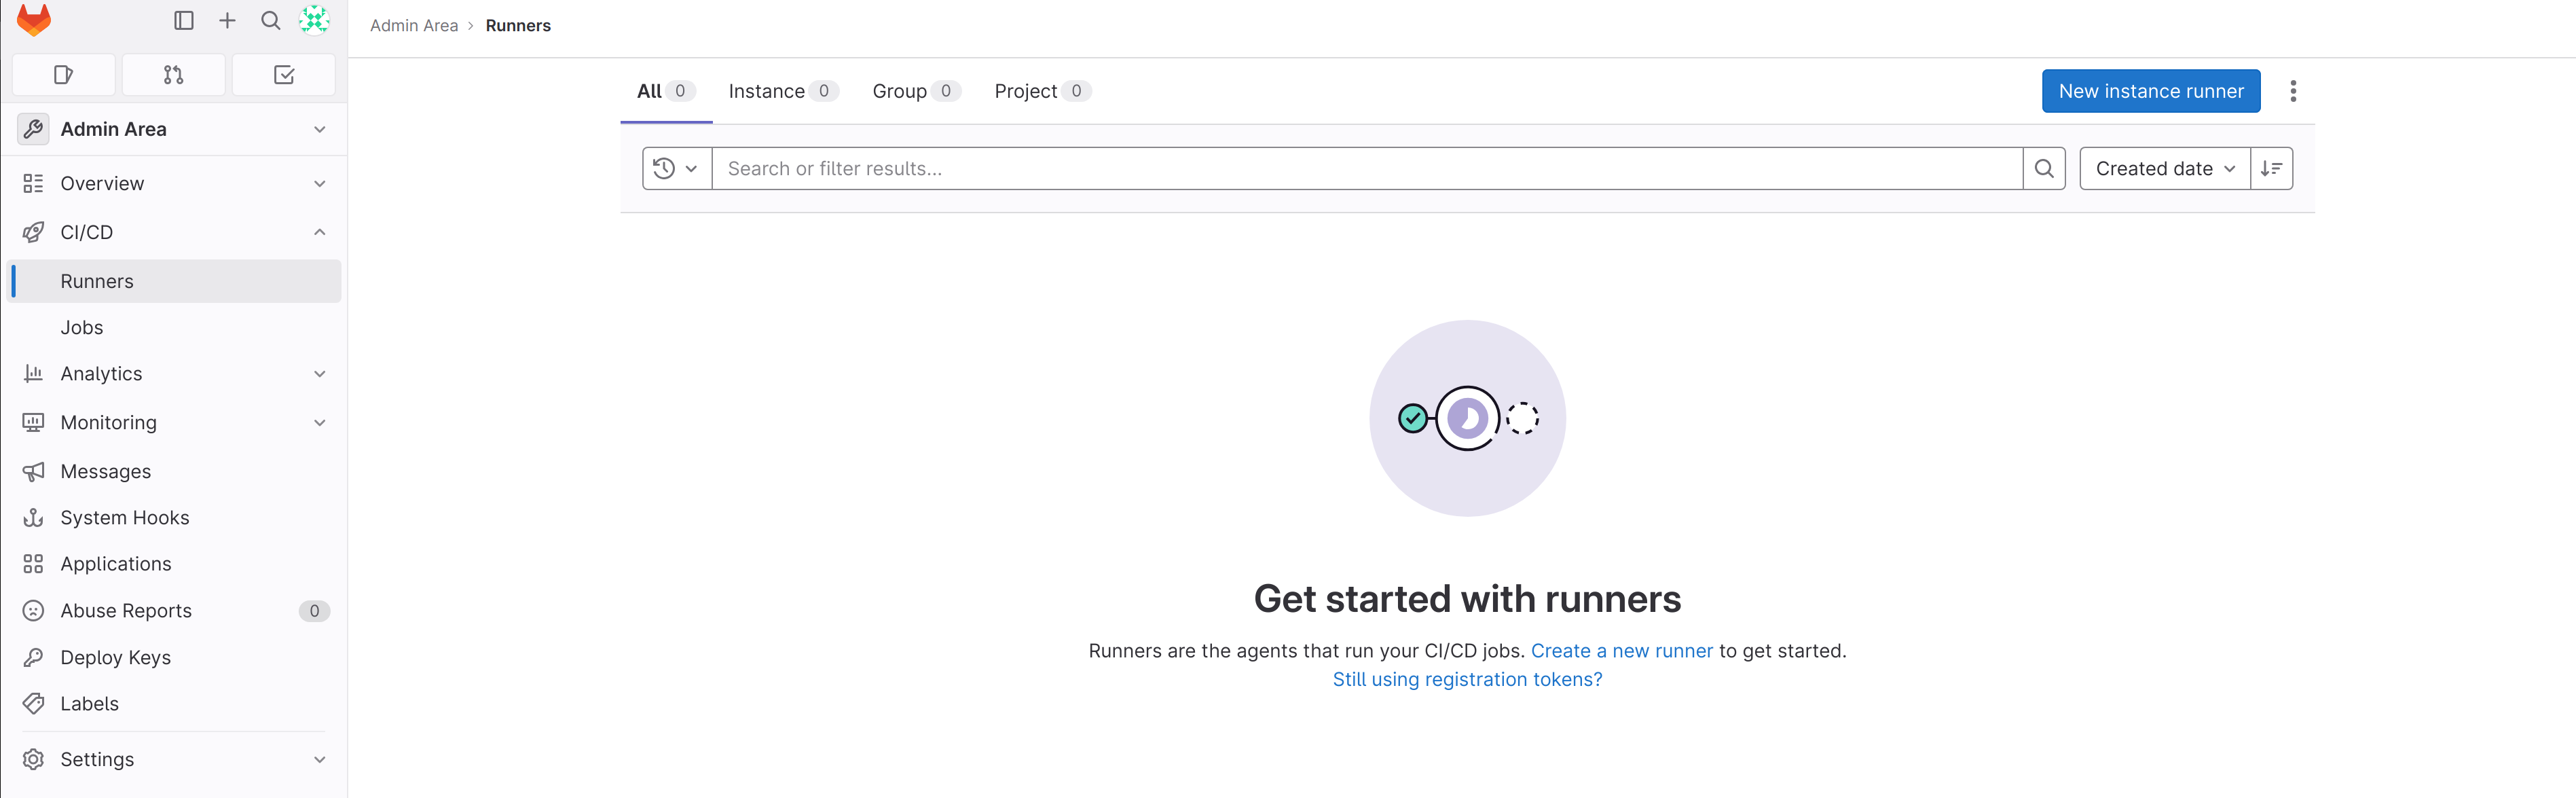This screenshot has height=798, width=2576.
Task: Click Still using registration tokens link
Action: (1467, 680)
